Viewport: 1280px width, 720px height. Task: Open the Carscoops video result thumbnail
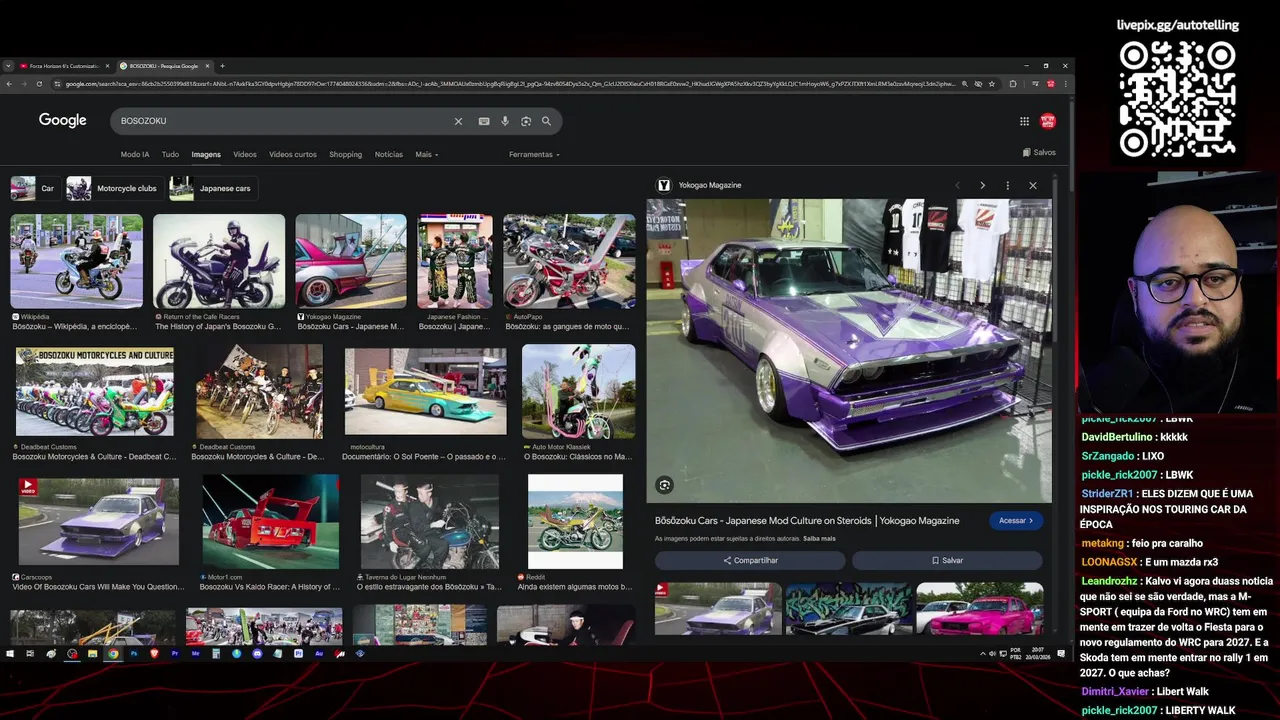[98, 521]
